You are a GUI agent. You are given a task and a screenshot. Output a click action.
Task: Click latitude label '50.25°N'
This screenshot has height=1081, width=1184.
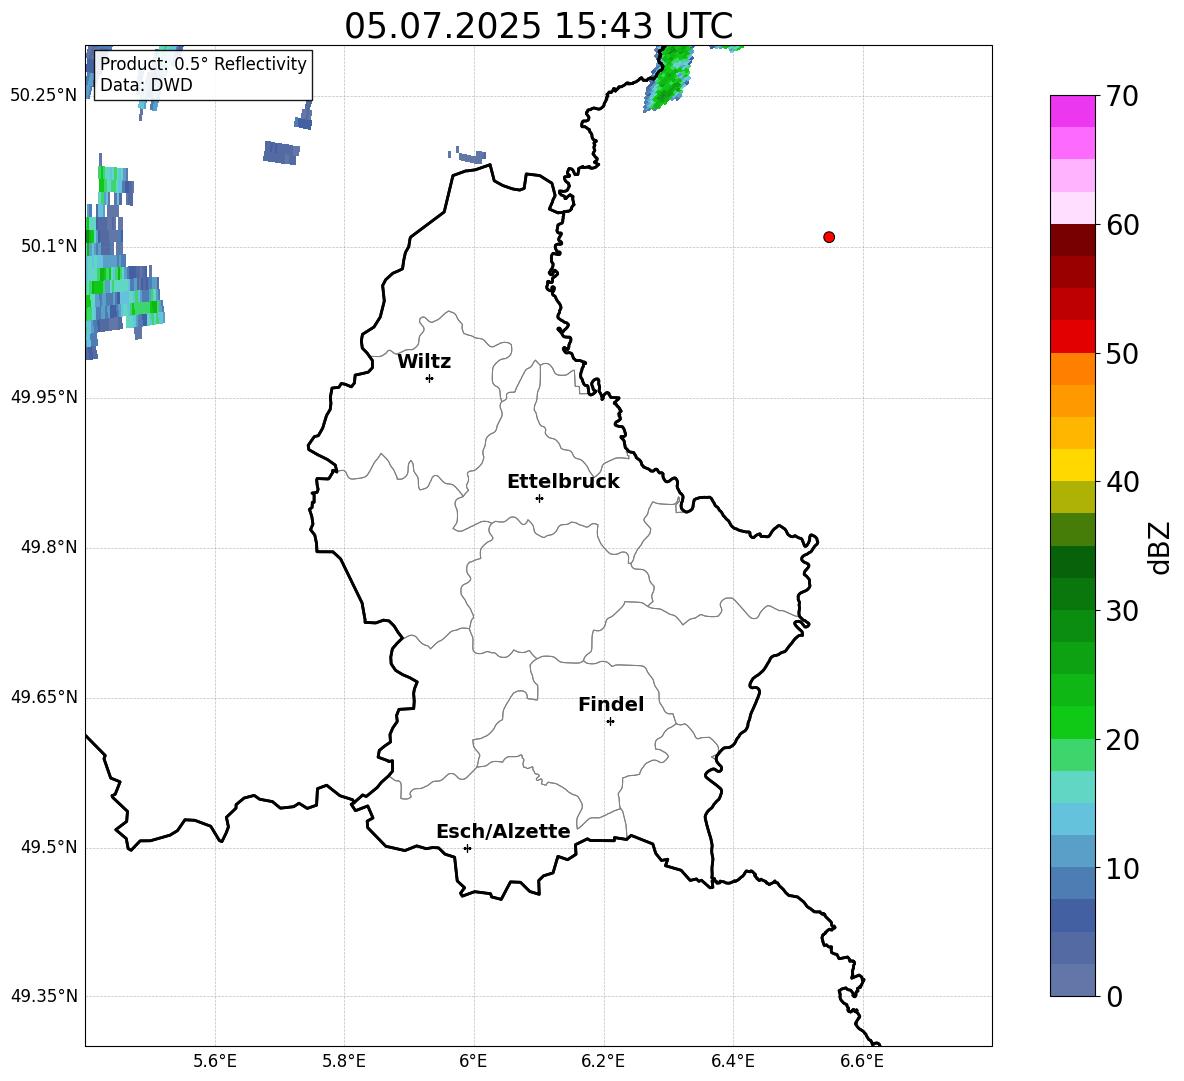click(x=44, y=96)
